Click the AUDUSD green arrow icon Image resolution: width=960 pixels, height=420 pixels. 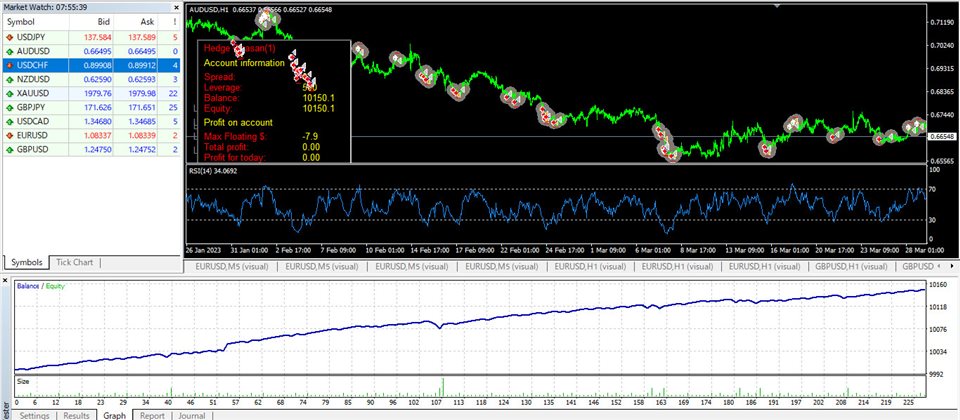click(x=11, y=51)
